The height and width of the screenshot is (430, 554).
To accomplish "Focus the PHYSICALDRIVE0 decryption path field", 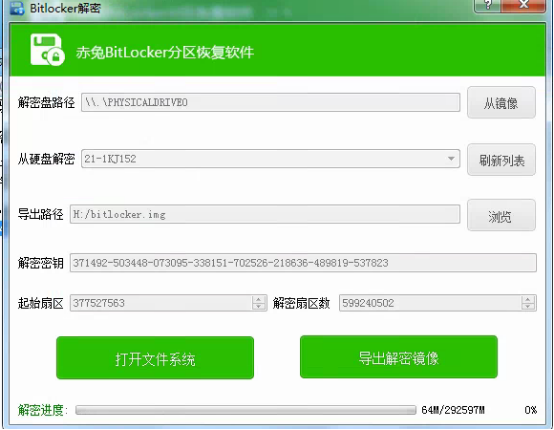I will click(271, 102).
